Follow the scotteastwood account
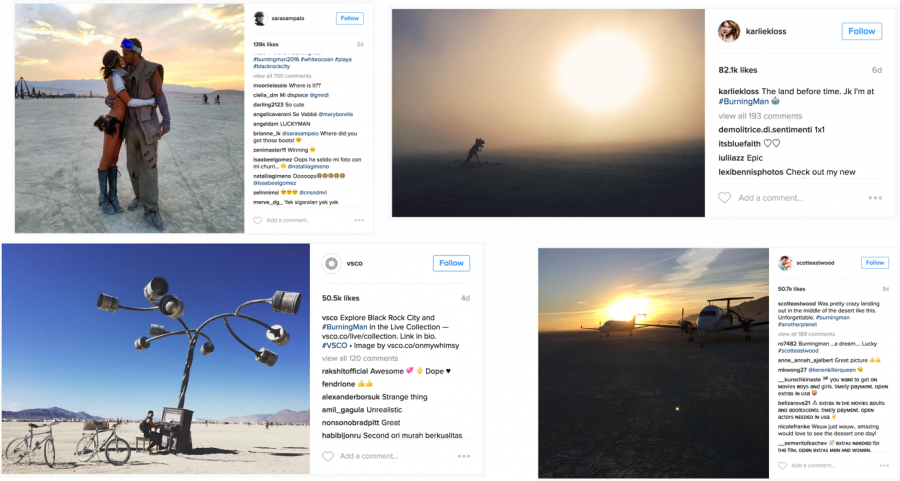Screen dimensions: 900x481 coord(875,263)
